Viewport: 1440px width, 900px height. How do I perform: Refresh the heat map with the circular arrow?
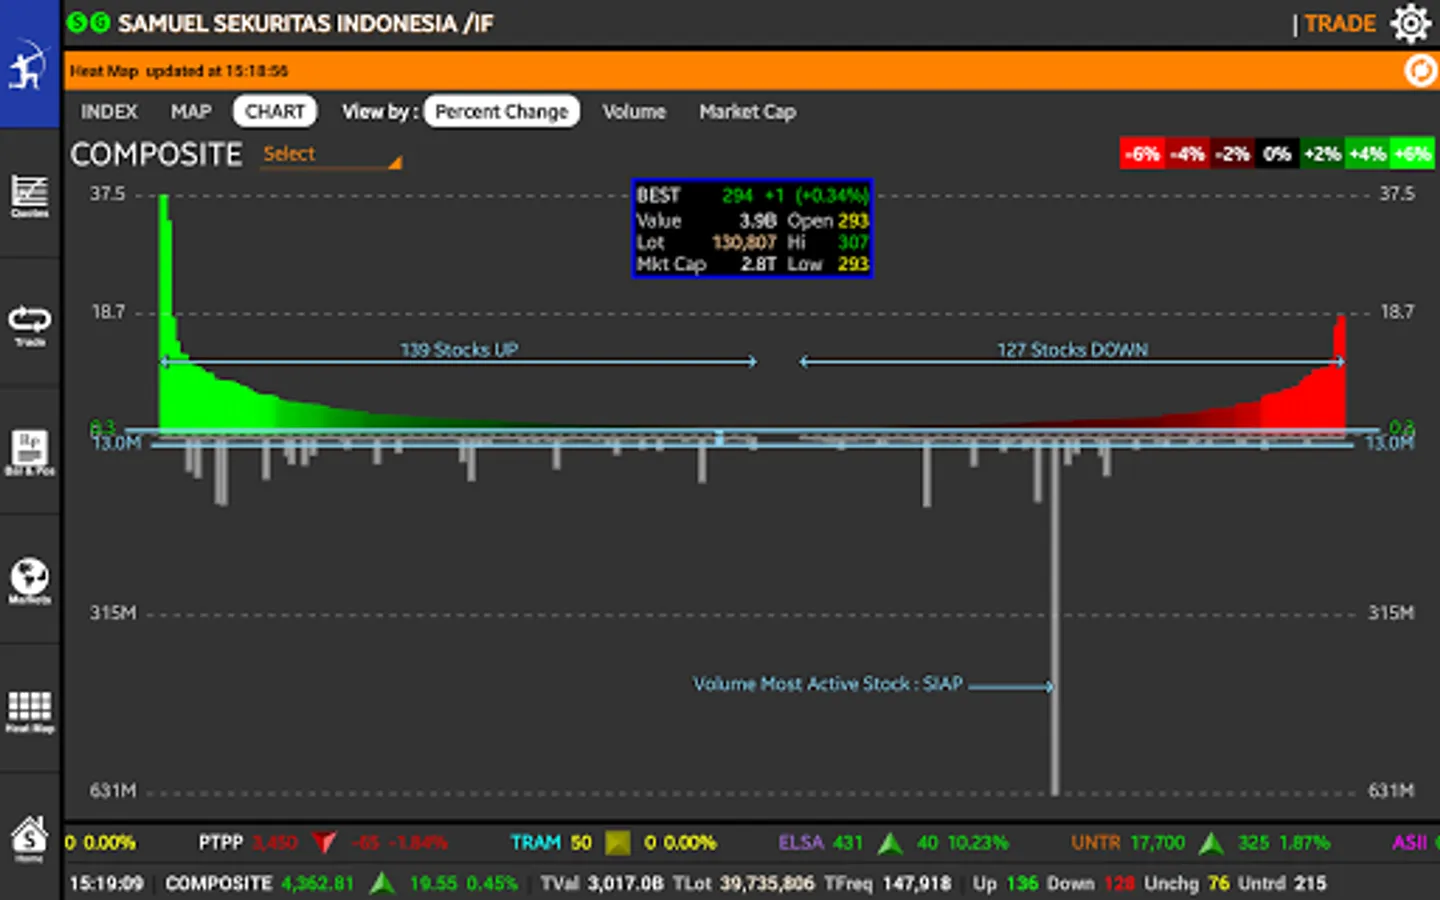[x=1420, y=71]
